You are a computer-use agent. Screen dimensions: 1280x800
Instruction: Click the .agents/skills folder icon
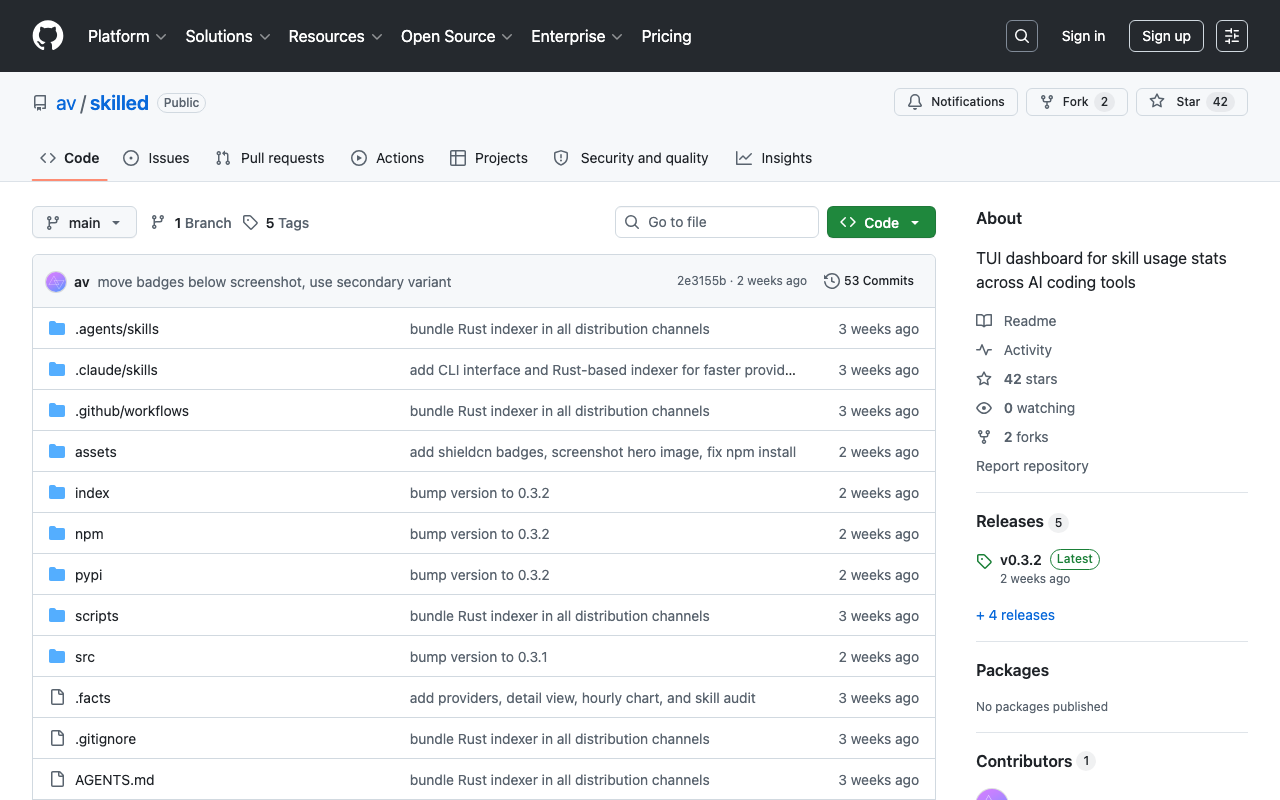(57, 329)
